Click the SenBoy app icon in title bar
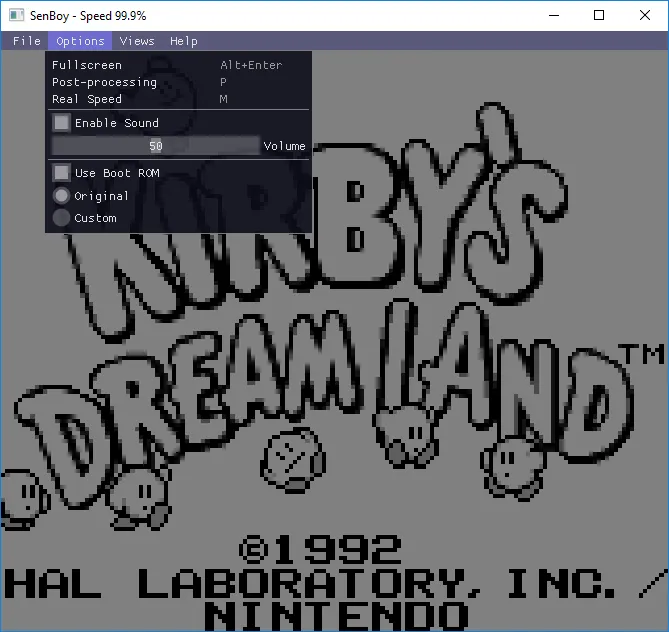669x632 pixels. [x=16, y=15]
